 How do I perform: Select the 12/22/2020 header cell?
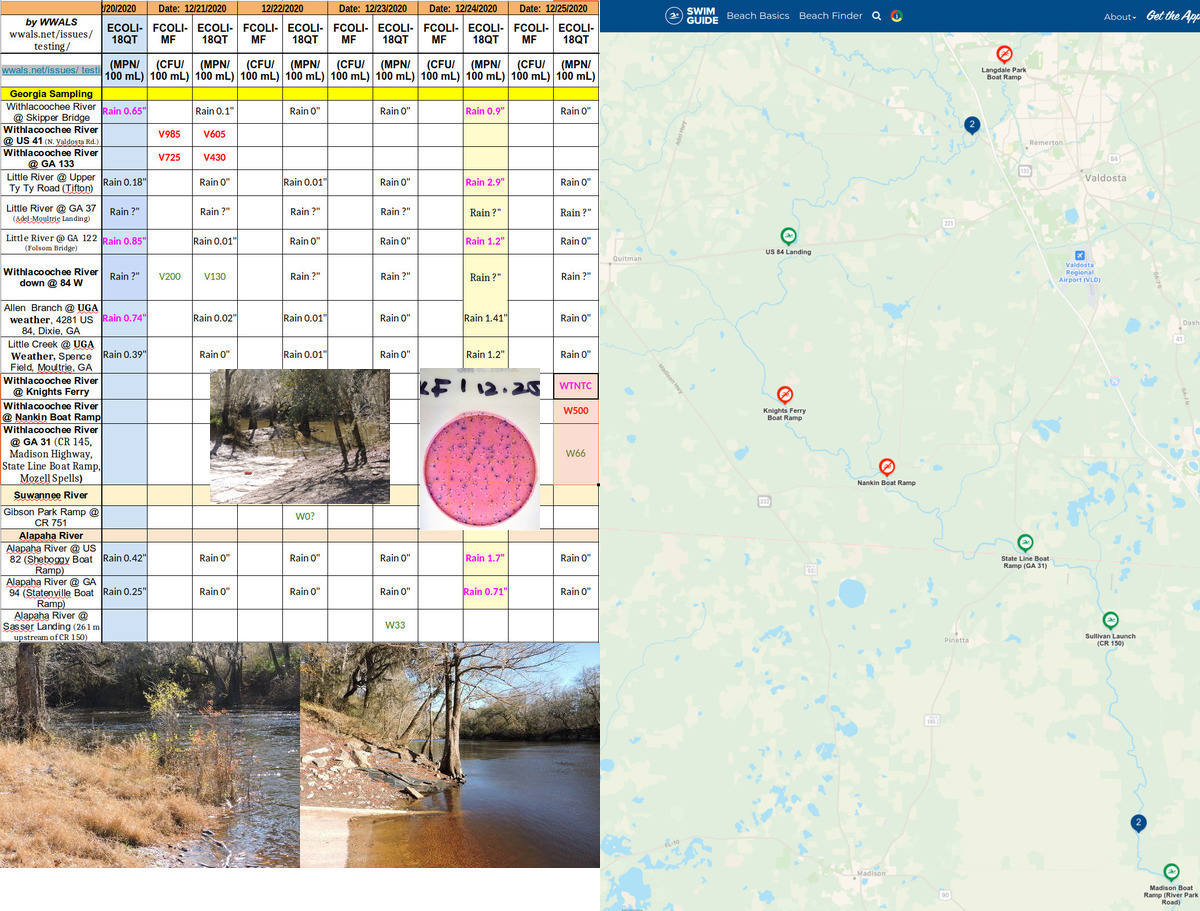[282, 8]
